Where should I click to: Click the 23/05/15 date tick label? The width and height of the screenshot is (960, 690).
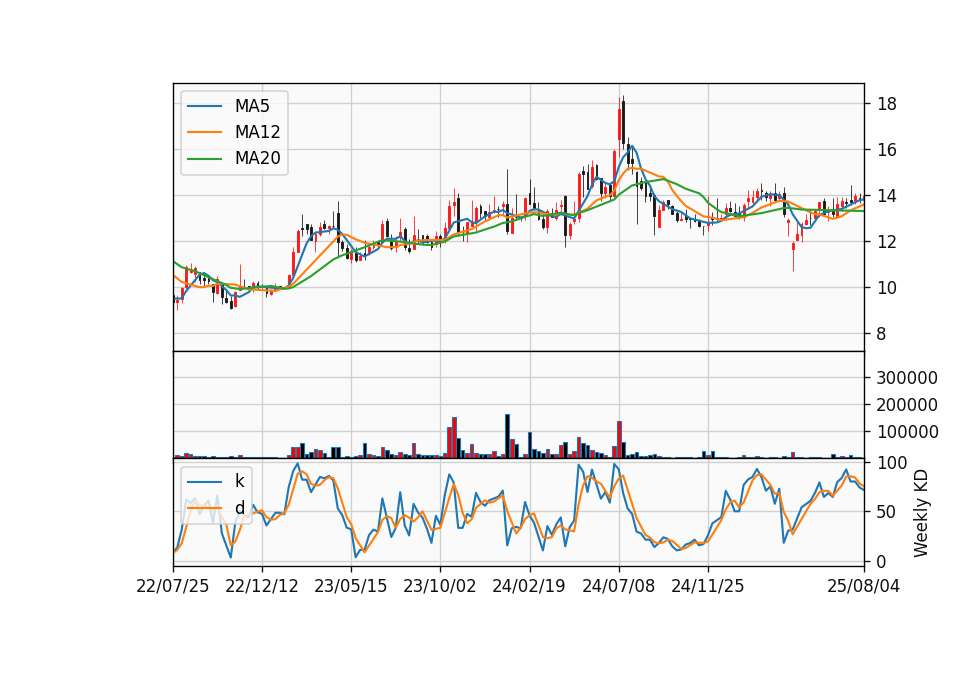(351, 586)
